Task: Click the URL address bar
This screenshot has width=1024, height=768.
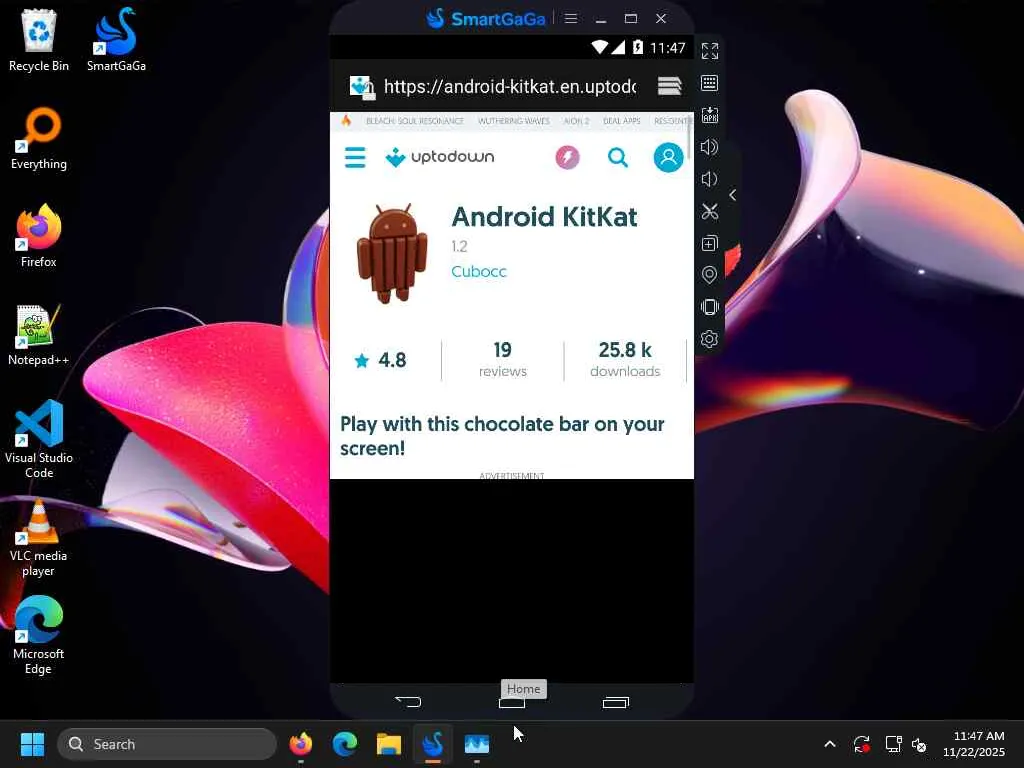Action: (509, 86)
